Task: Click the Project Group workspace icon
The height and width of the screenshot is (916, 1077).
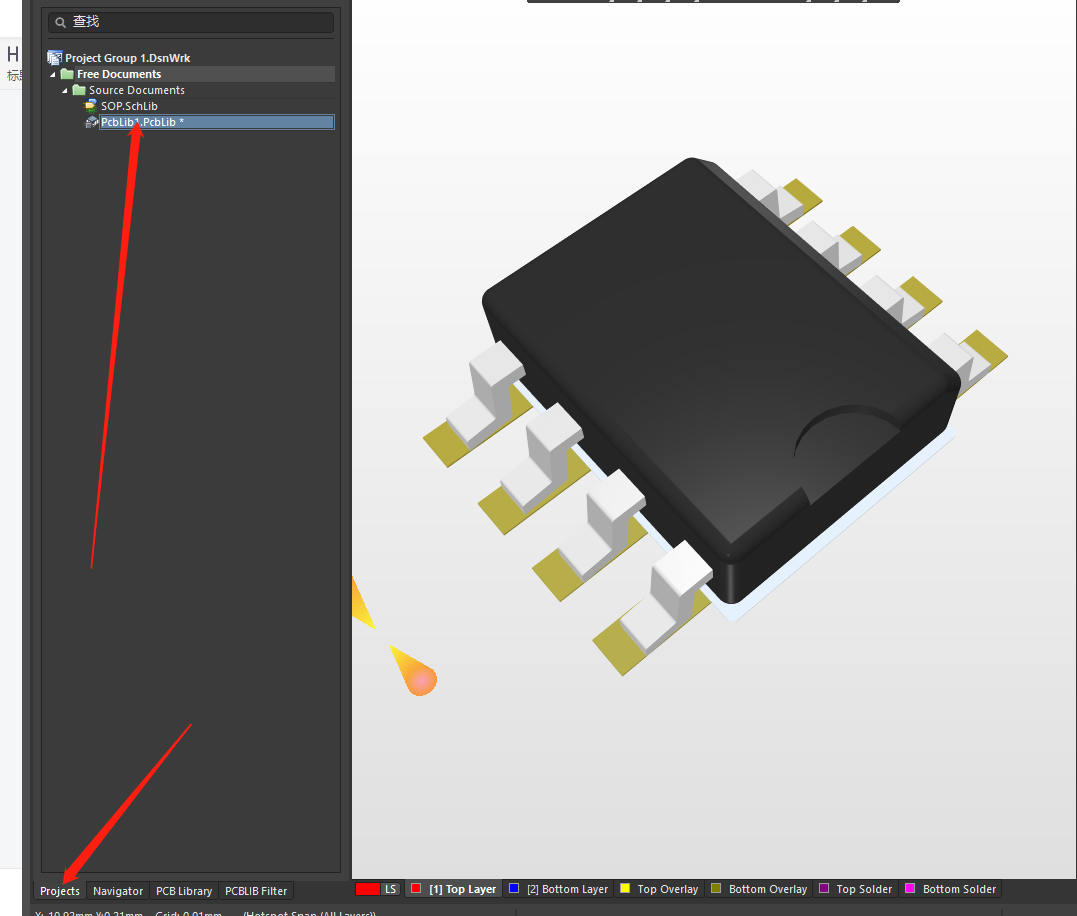Action: [54, 58]
